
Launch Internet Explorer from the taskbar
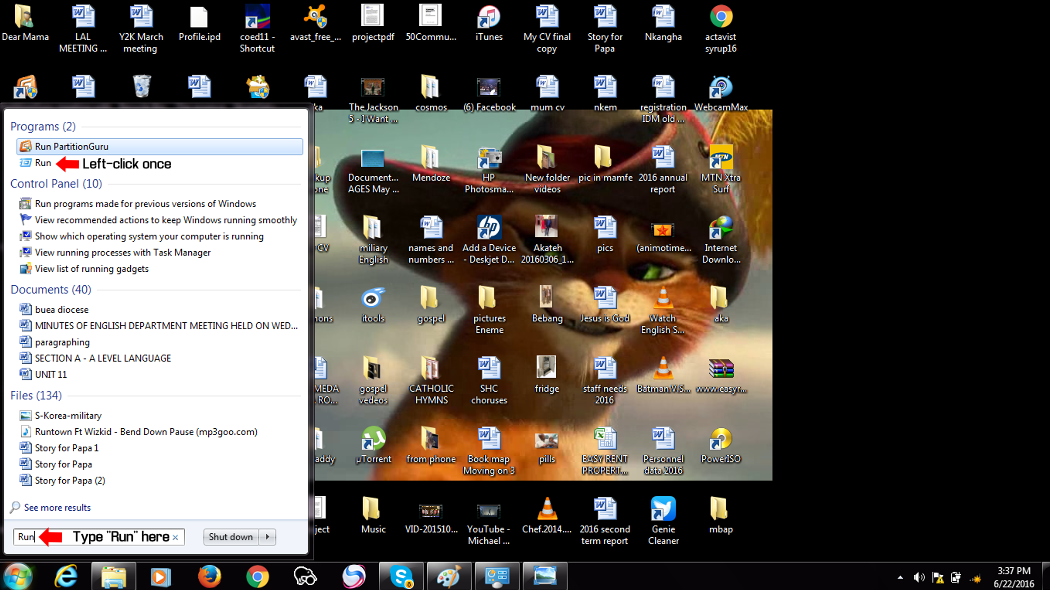tap(66, 577)
